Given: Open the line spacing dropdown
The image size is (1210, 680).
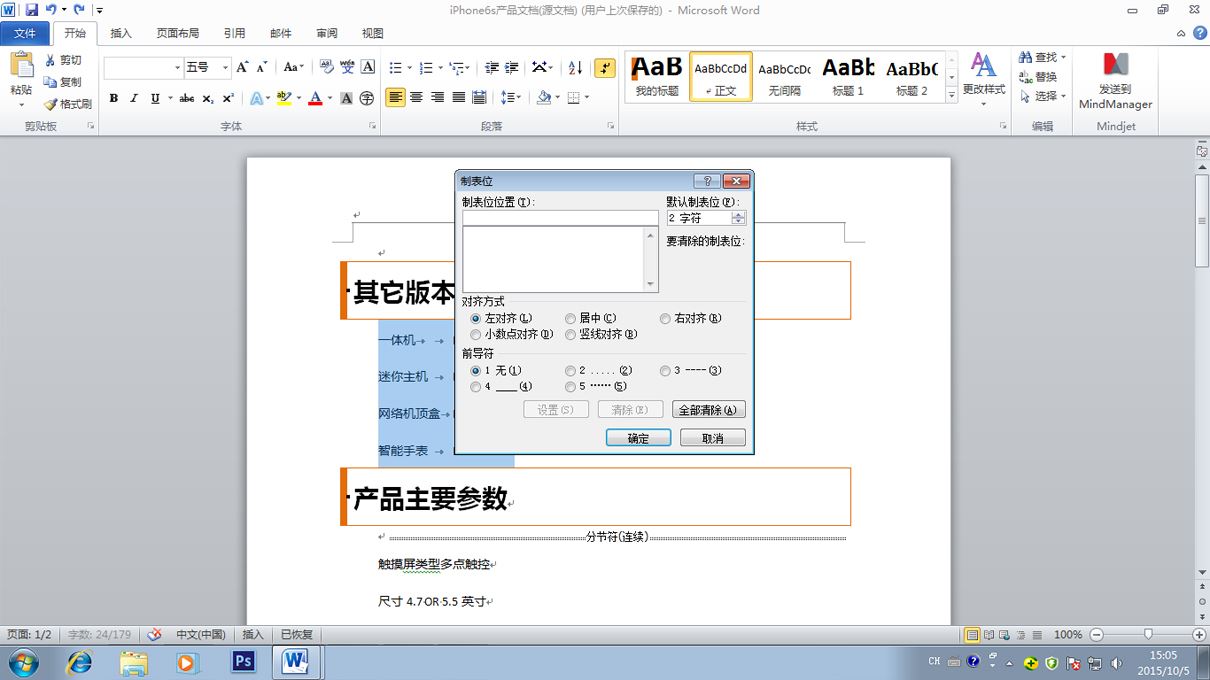Looking at the screenshot, I should 510,98.
